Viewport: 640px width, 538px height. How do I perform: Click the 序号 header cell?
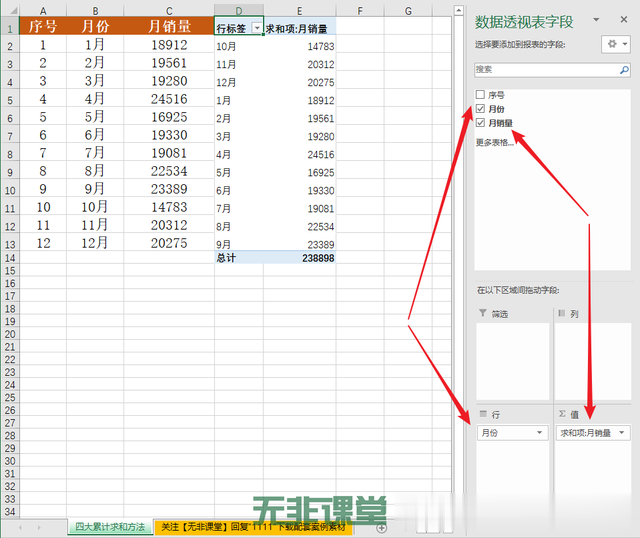pos(43,26)
